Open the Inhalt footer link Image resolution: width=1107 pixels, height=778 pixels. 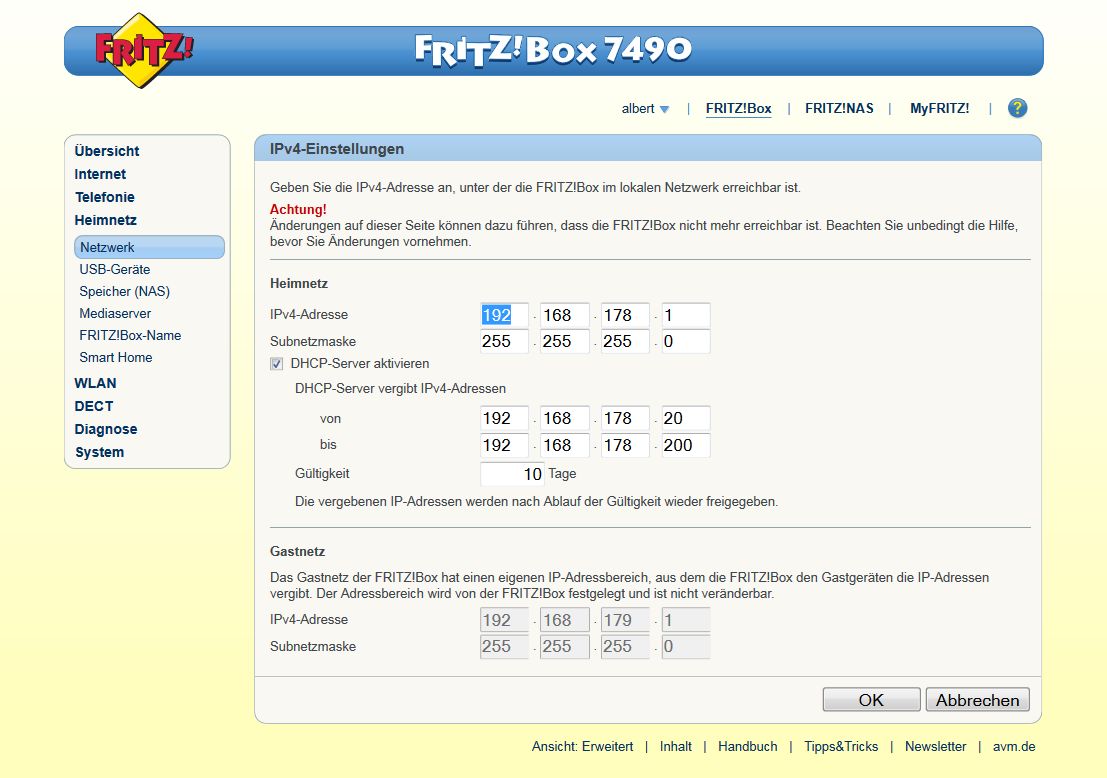coord(676,746)
